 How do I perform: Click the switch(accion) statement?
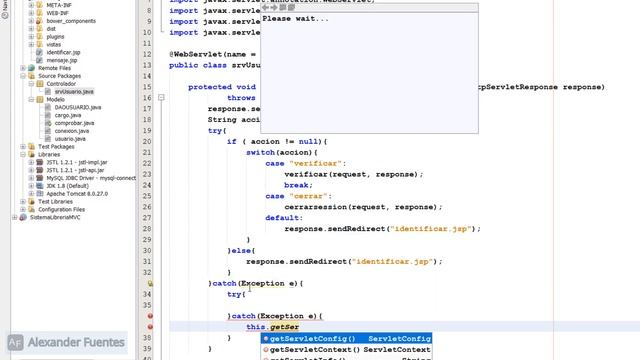pos(281,153)
